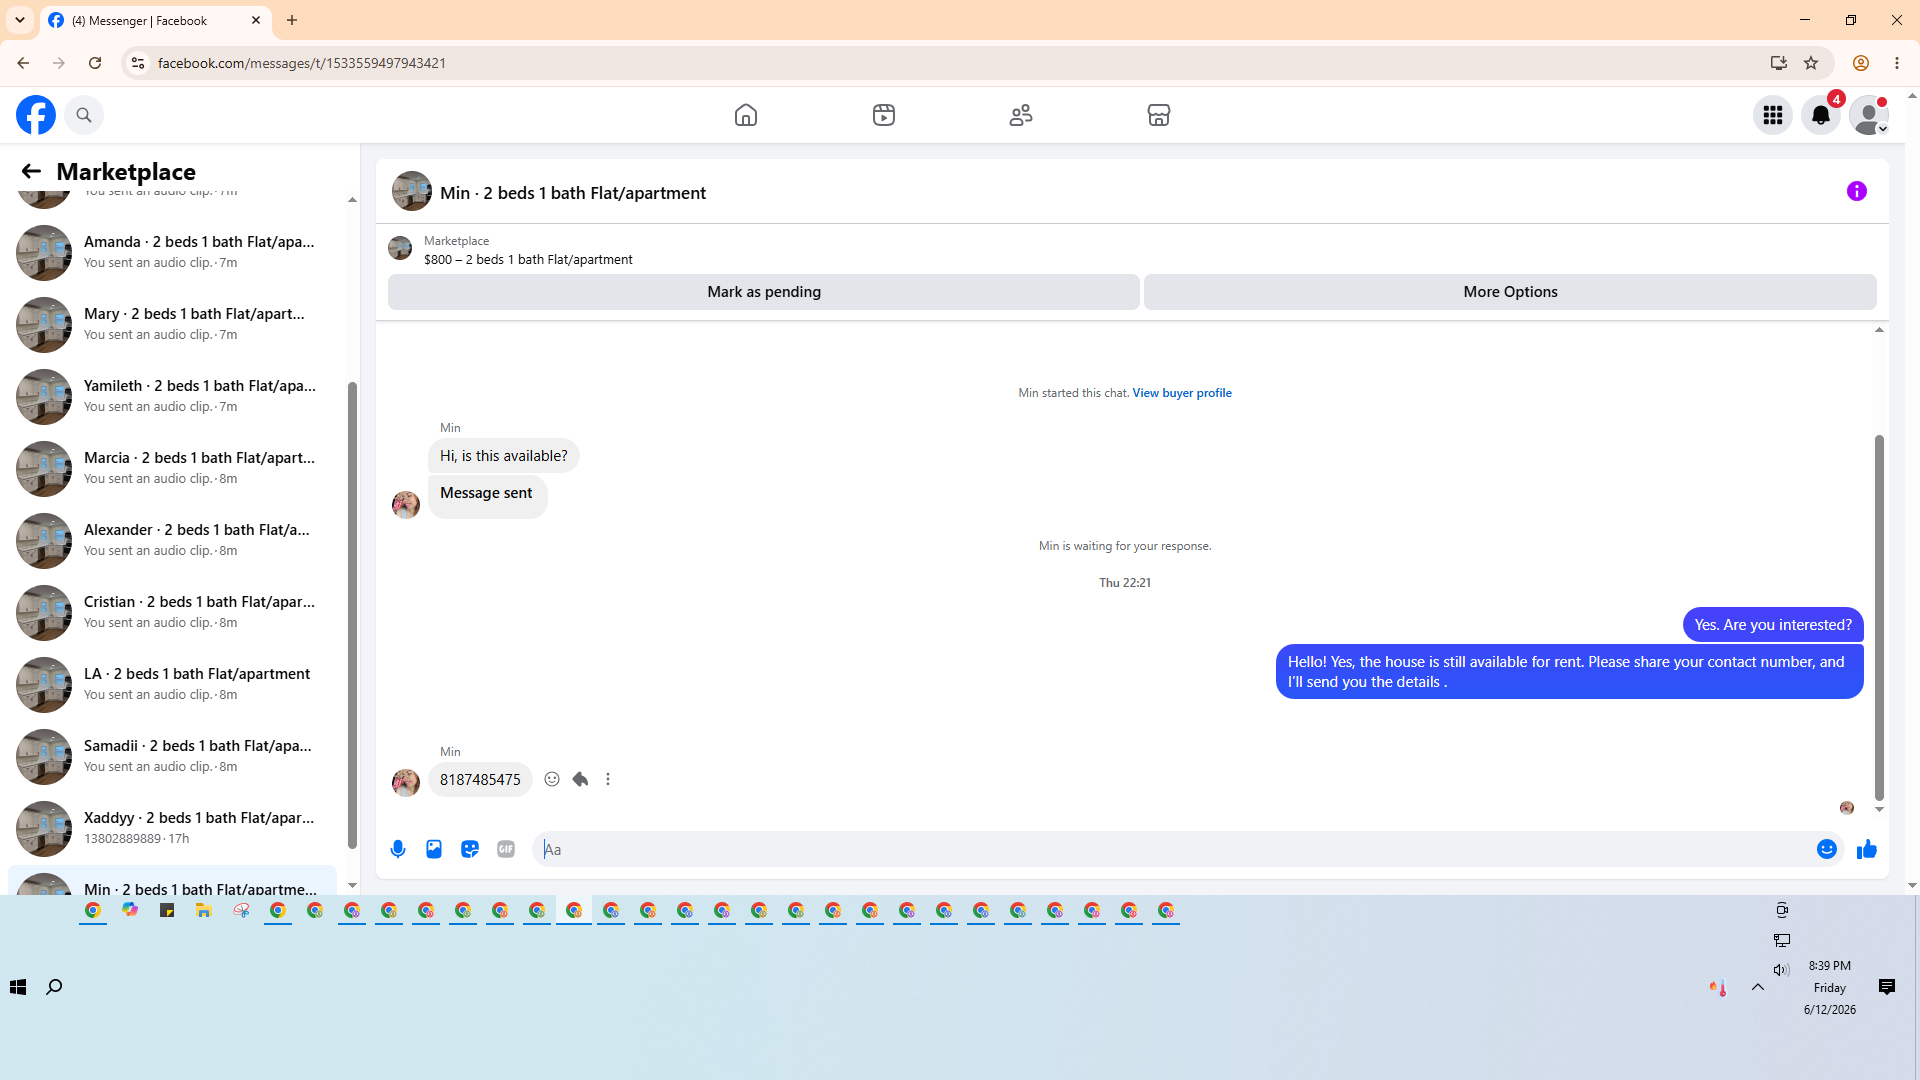Attach a photo file to the message
1920x1080 pixels.
coord(434,849)
